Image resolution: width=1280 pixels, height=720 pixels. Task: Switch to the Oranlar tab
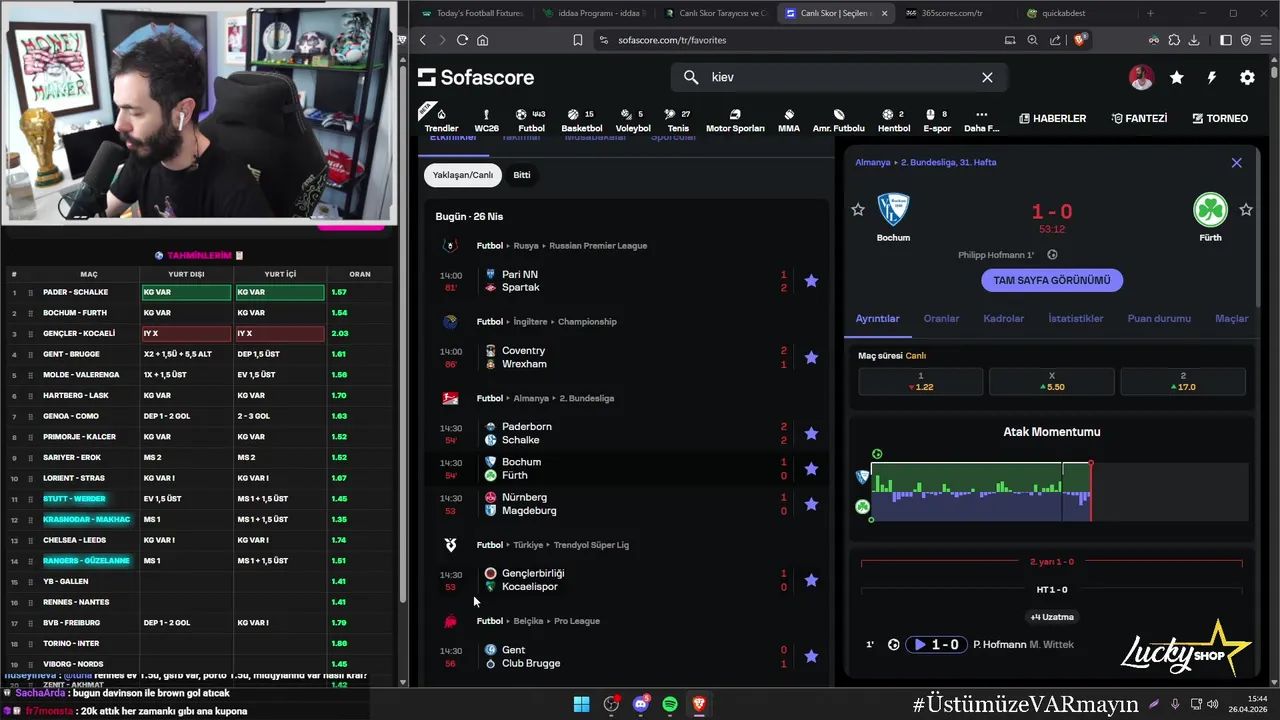[941, 318]
